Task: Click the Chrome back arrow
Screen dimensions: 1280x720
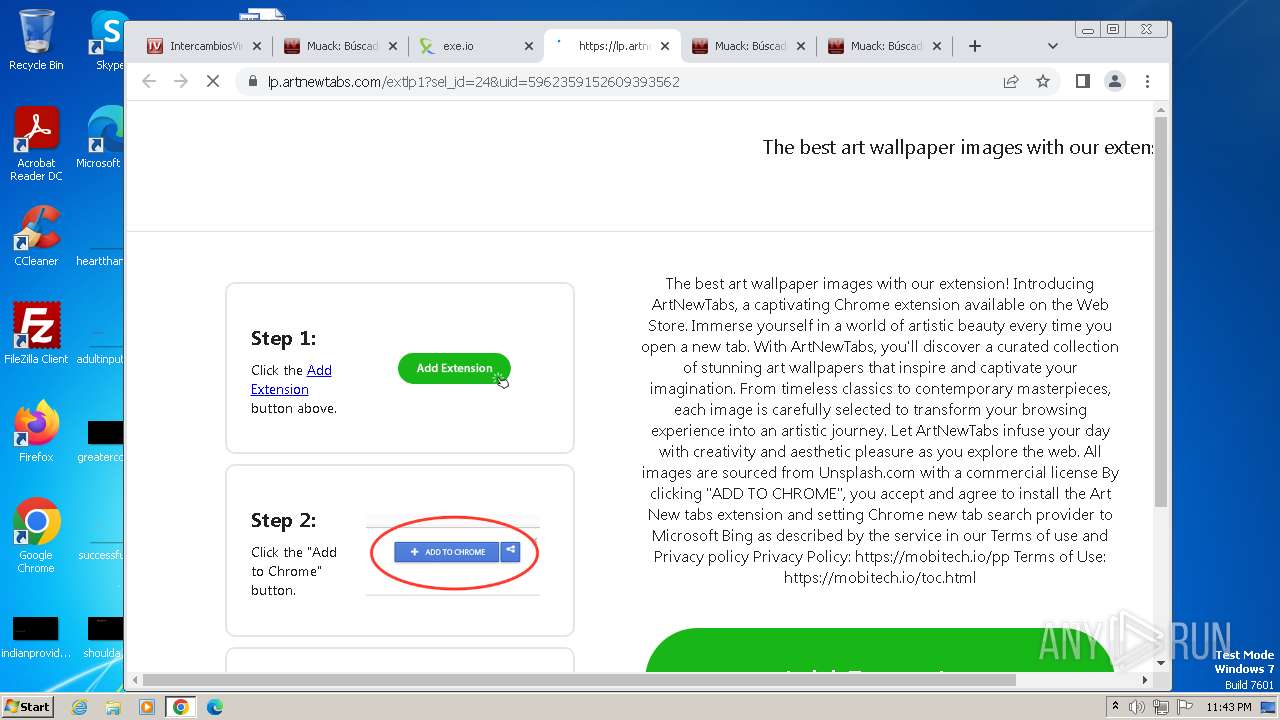Action: [x=149, y=82]
